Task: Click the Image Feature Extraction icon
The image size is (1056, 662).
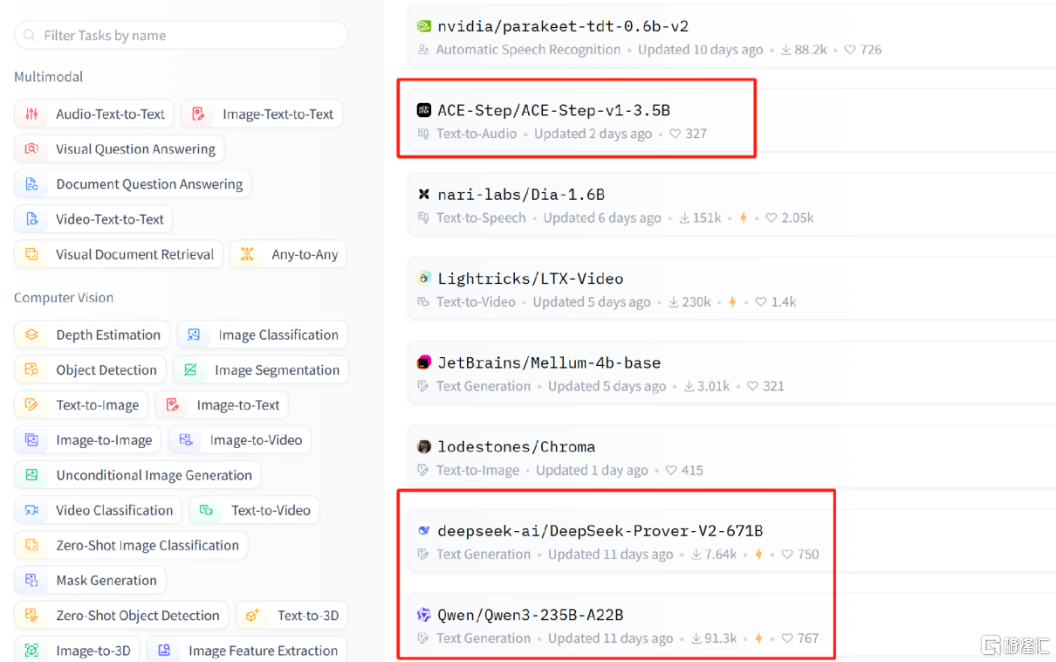Action: tap(164, 650)
